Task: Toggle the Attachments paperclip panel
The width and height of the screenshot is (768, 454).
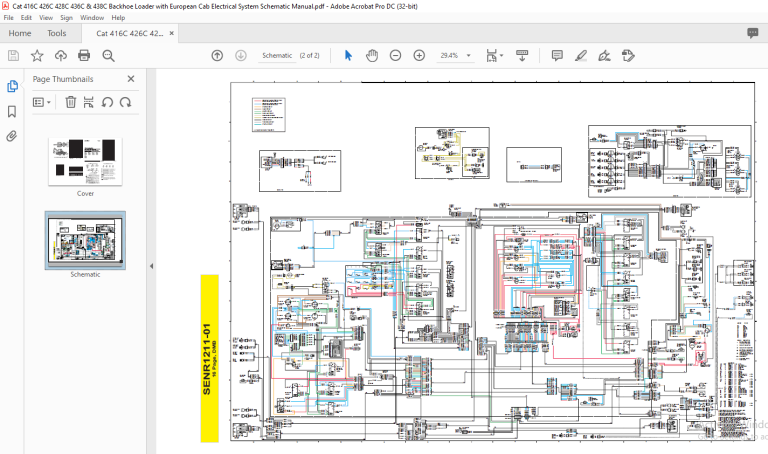Action: pos(12,136)
